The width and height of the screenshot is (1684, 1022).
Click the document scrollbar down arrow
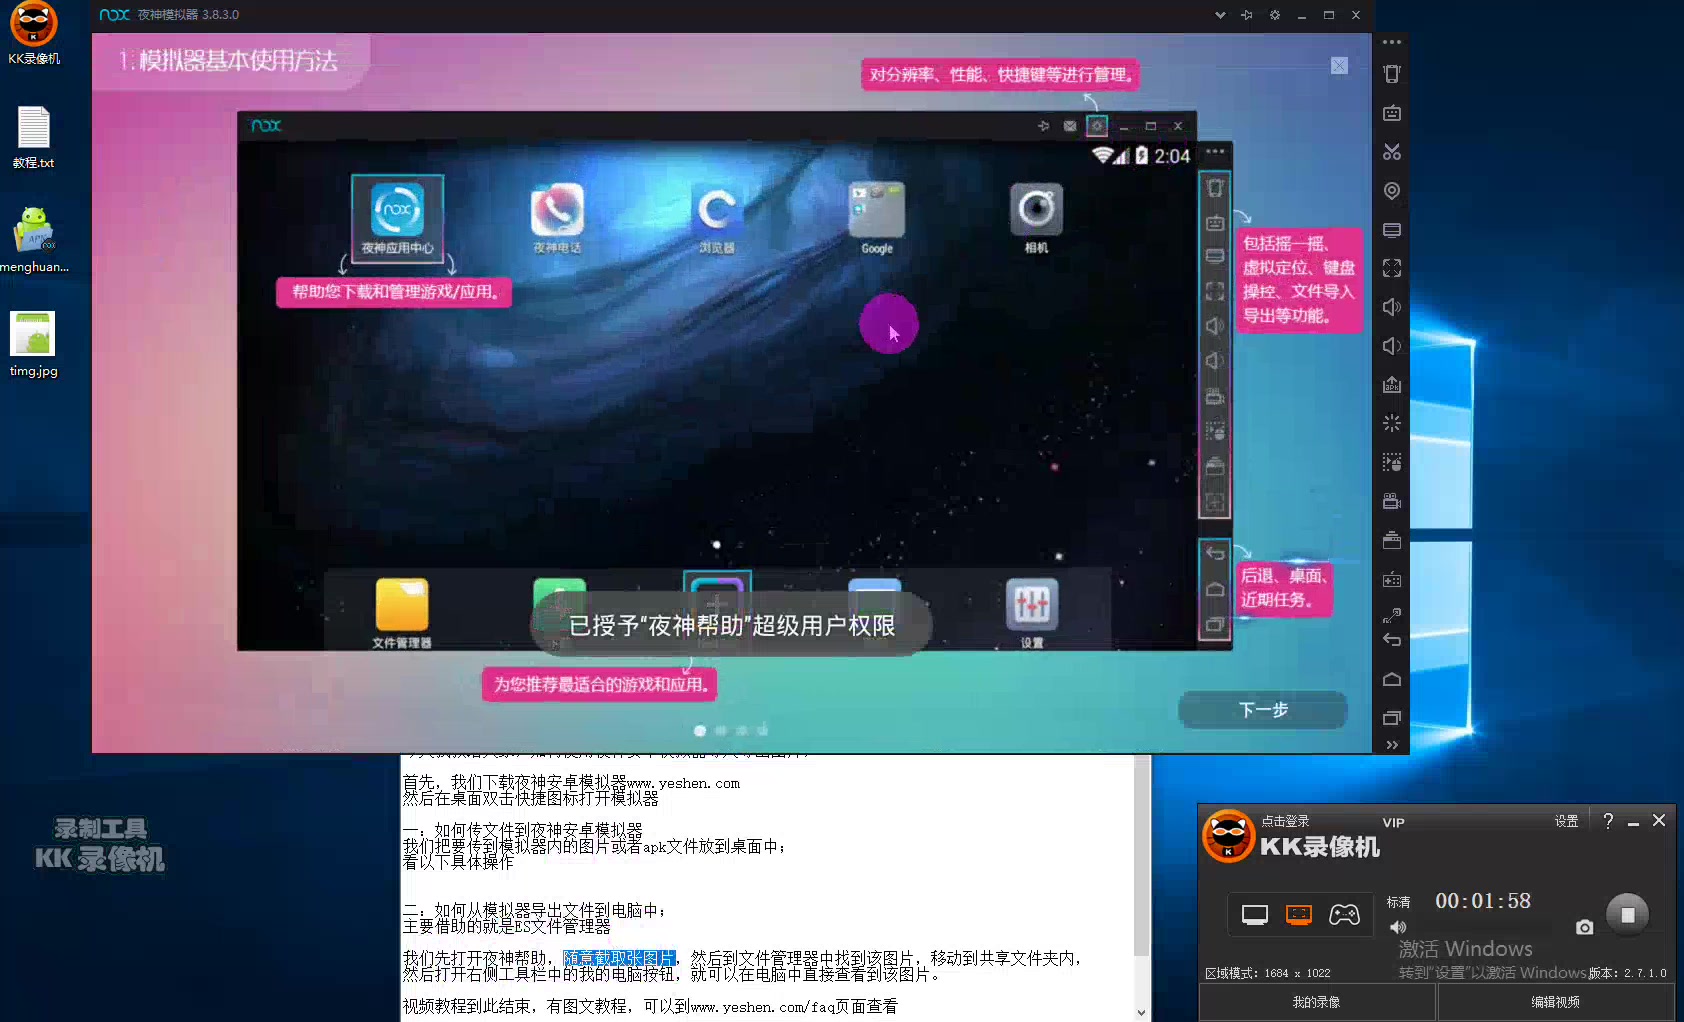(1141, 1012)
